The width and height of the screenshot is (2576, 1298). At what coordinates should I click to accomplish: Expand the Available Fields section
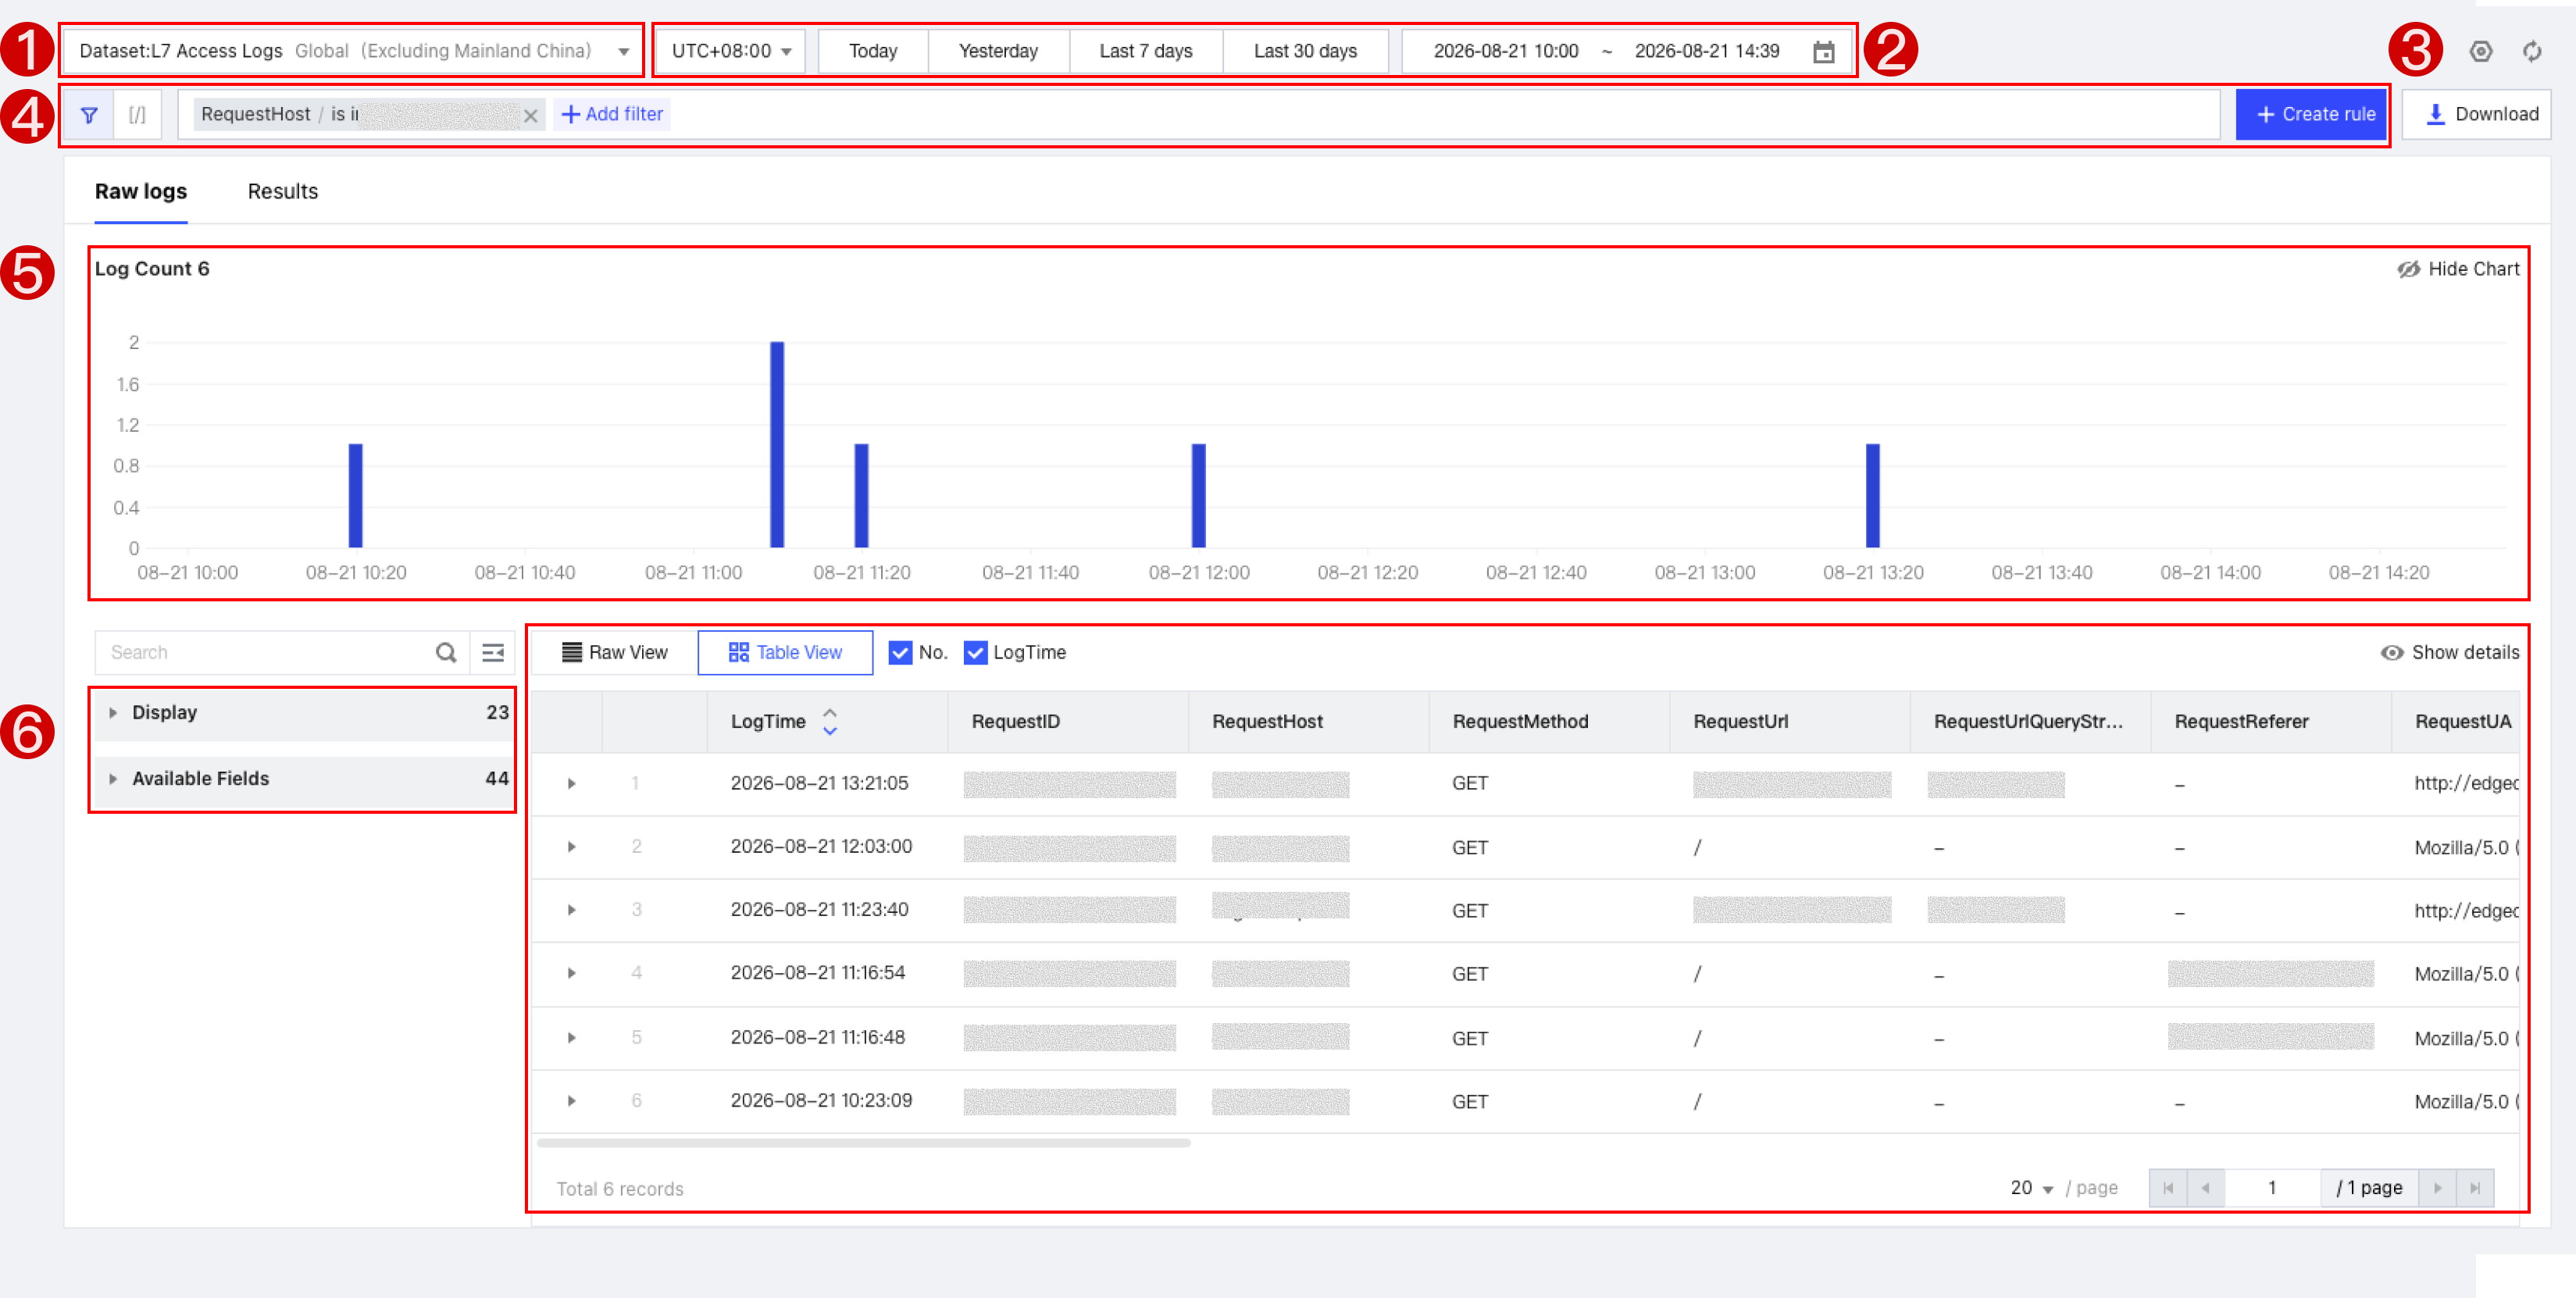point(303,779)
